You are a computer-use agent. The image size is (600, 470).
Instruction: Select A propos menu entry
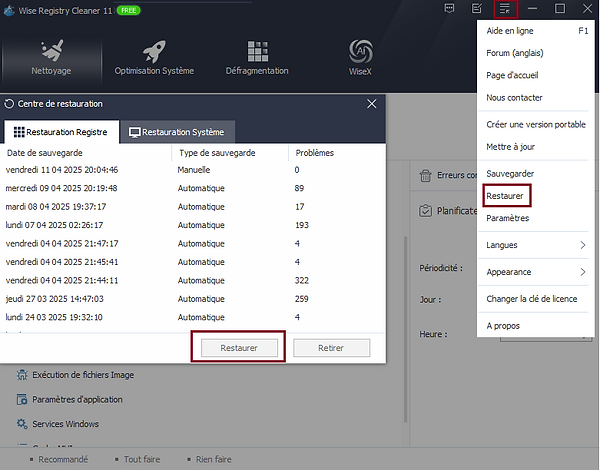[535, 326]
